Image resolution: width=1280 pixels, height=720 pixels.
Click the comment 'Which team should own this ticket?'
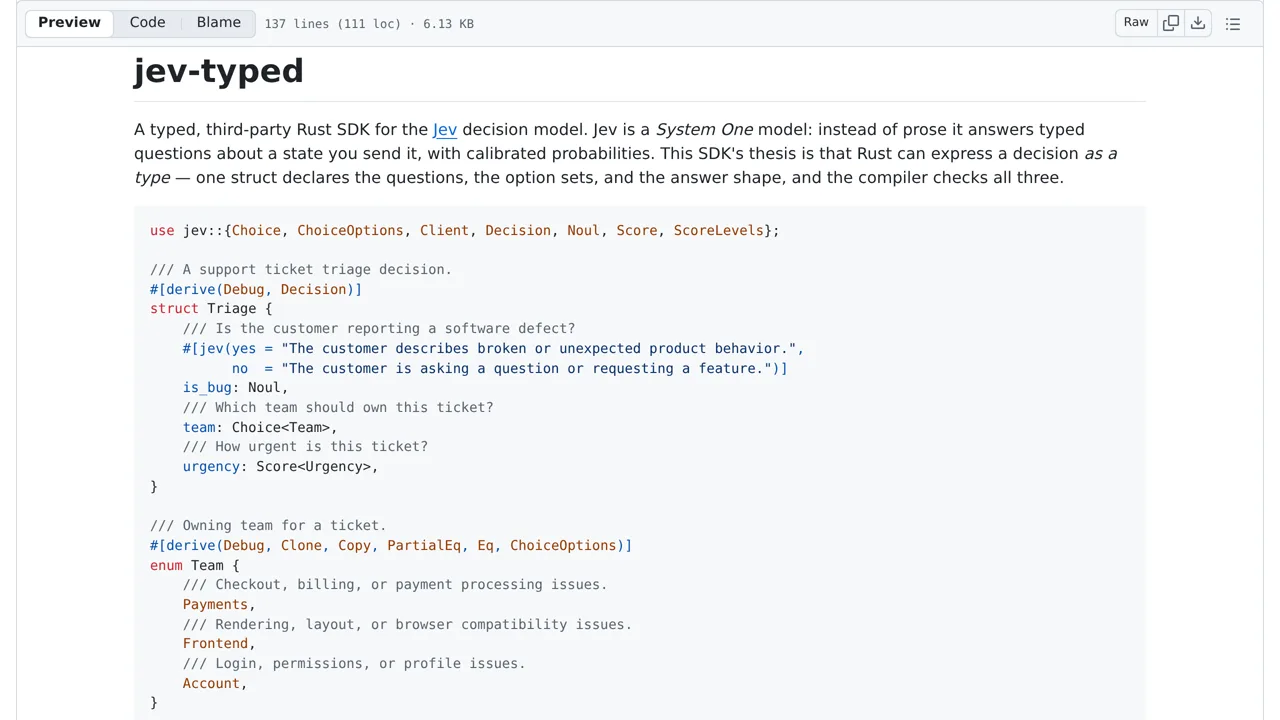coord(338,408)
